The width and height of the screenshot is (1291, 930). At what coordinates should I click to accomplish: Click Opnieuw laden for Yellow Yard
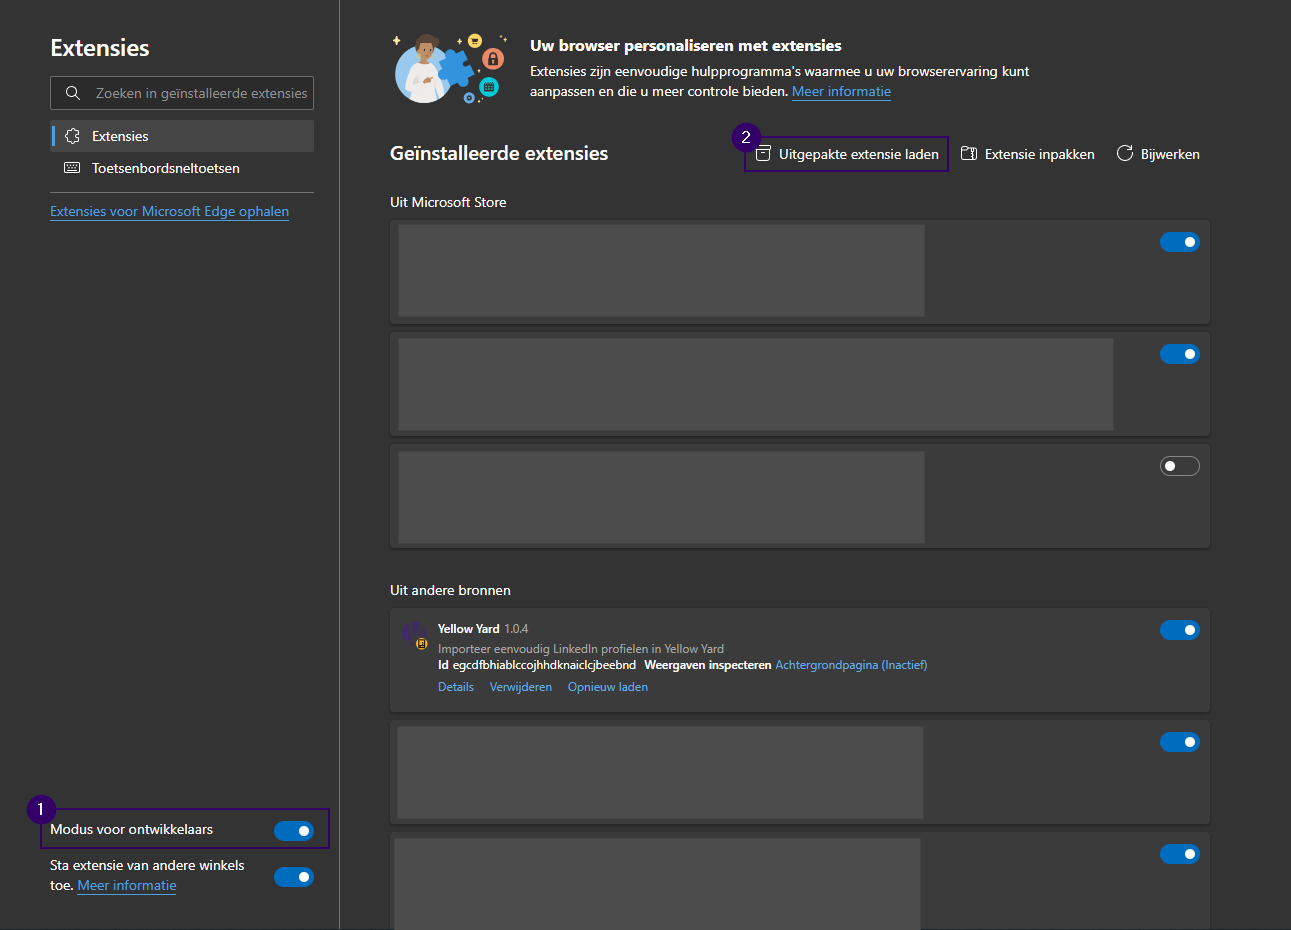coord(608,687)
